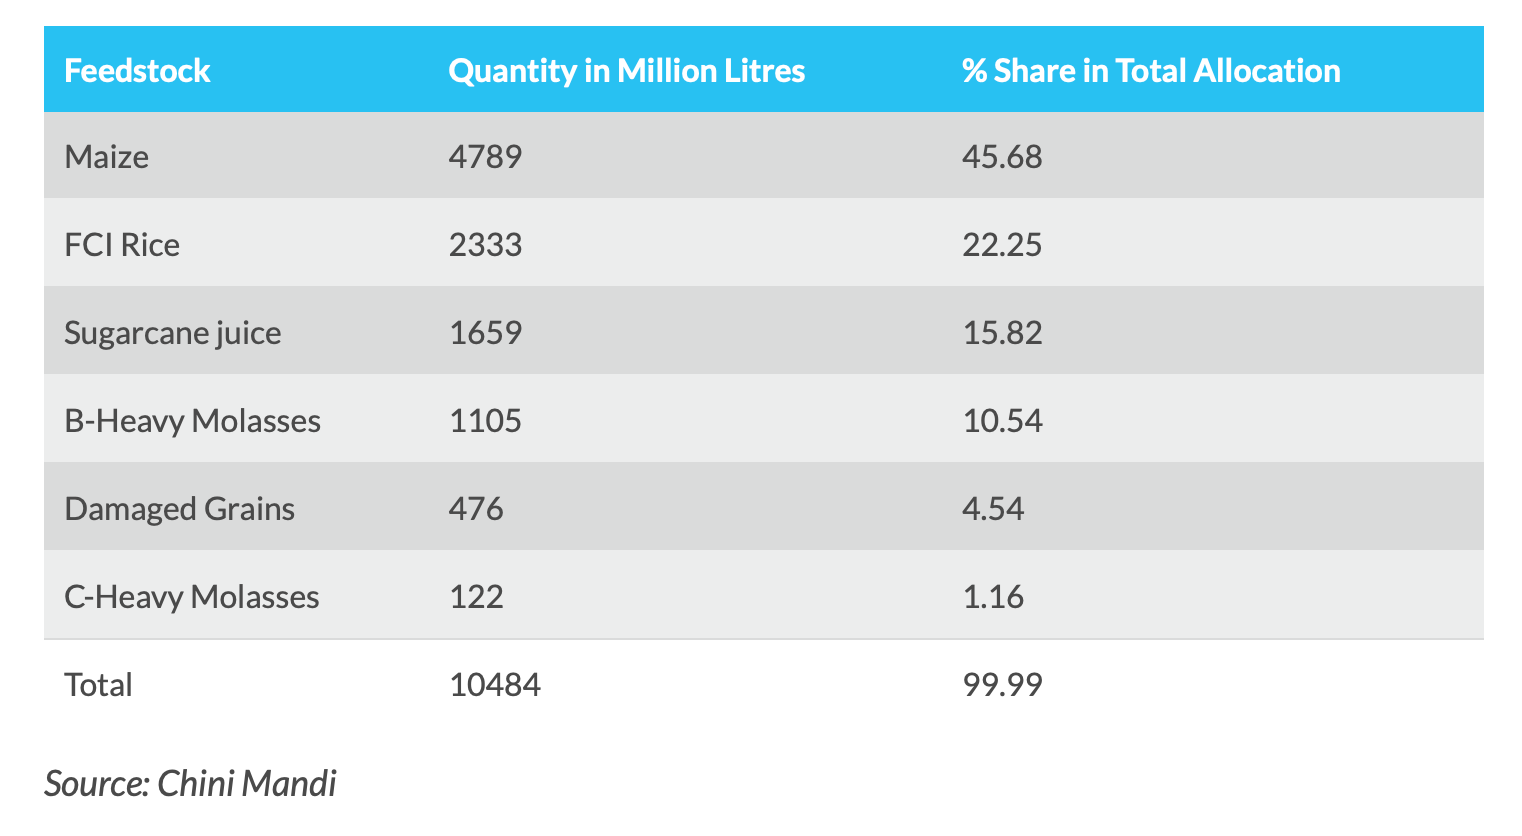Click the Maize quantity value 4789
The height and width of the screenshot is (836, 1522).
485,157
